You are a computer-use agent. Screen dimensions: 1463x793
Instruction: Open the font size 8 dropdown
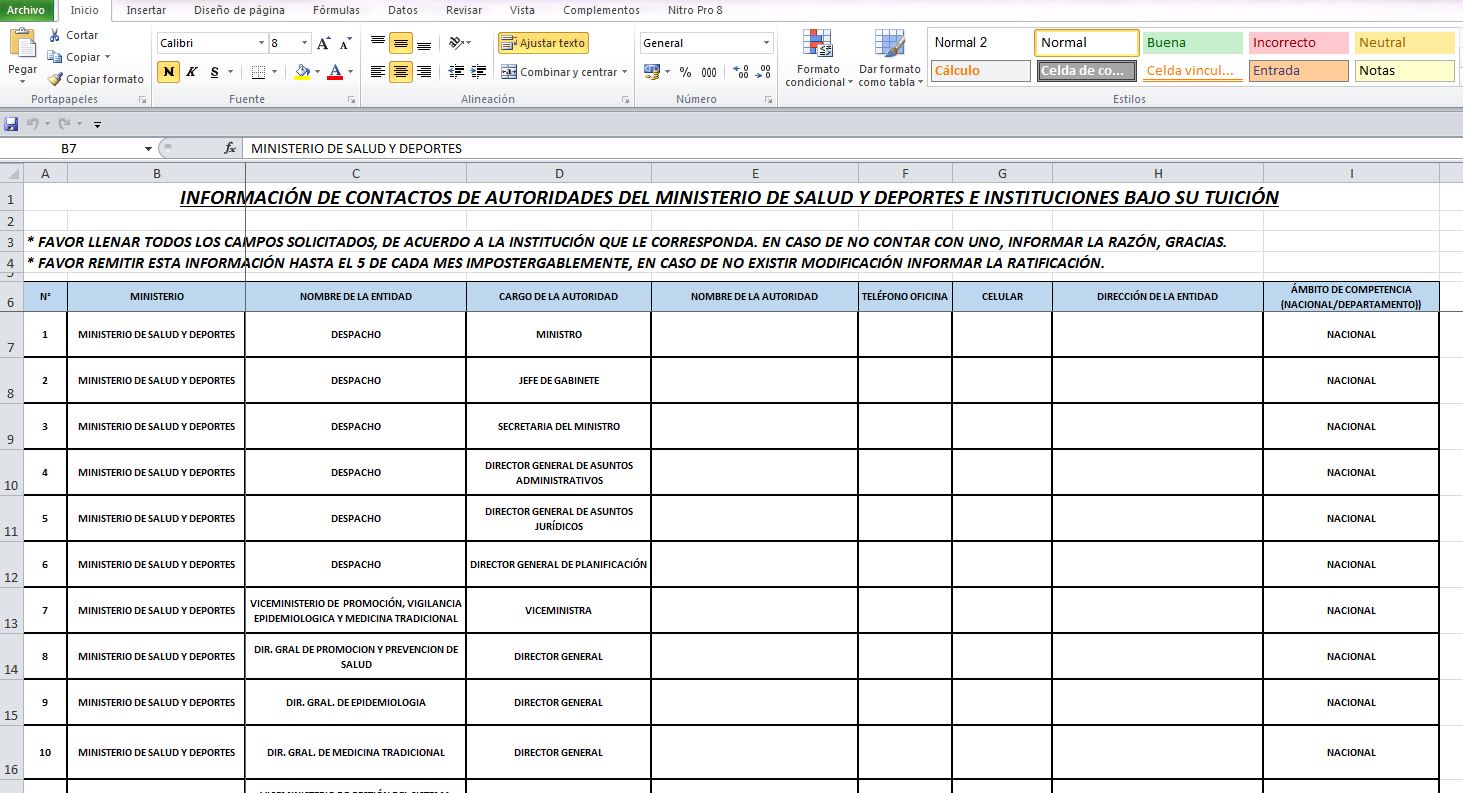click(x=303, y=43)
